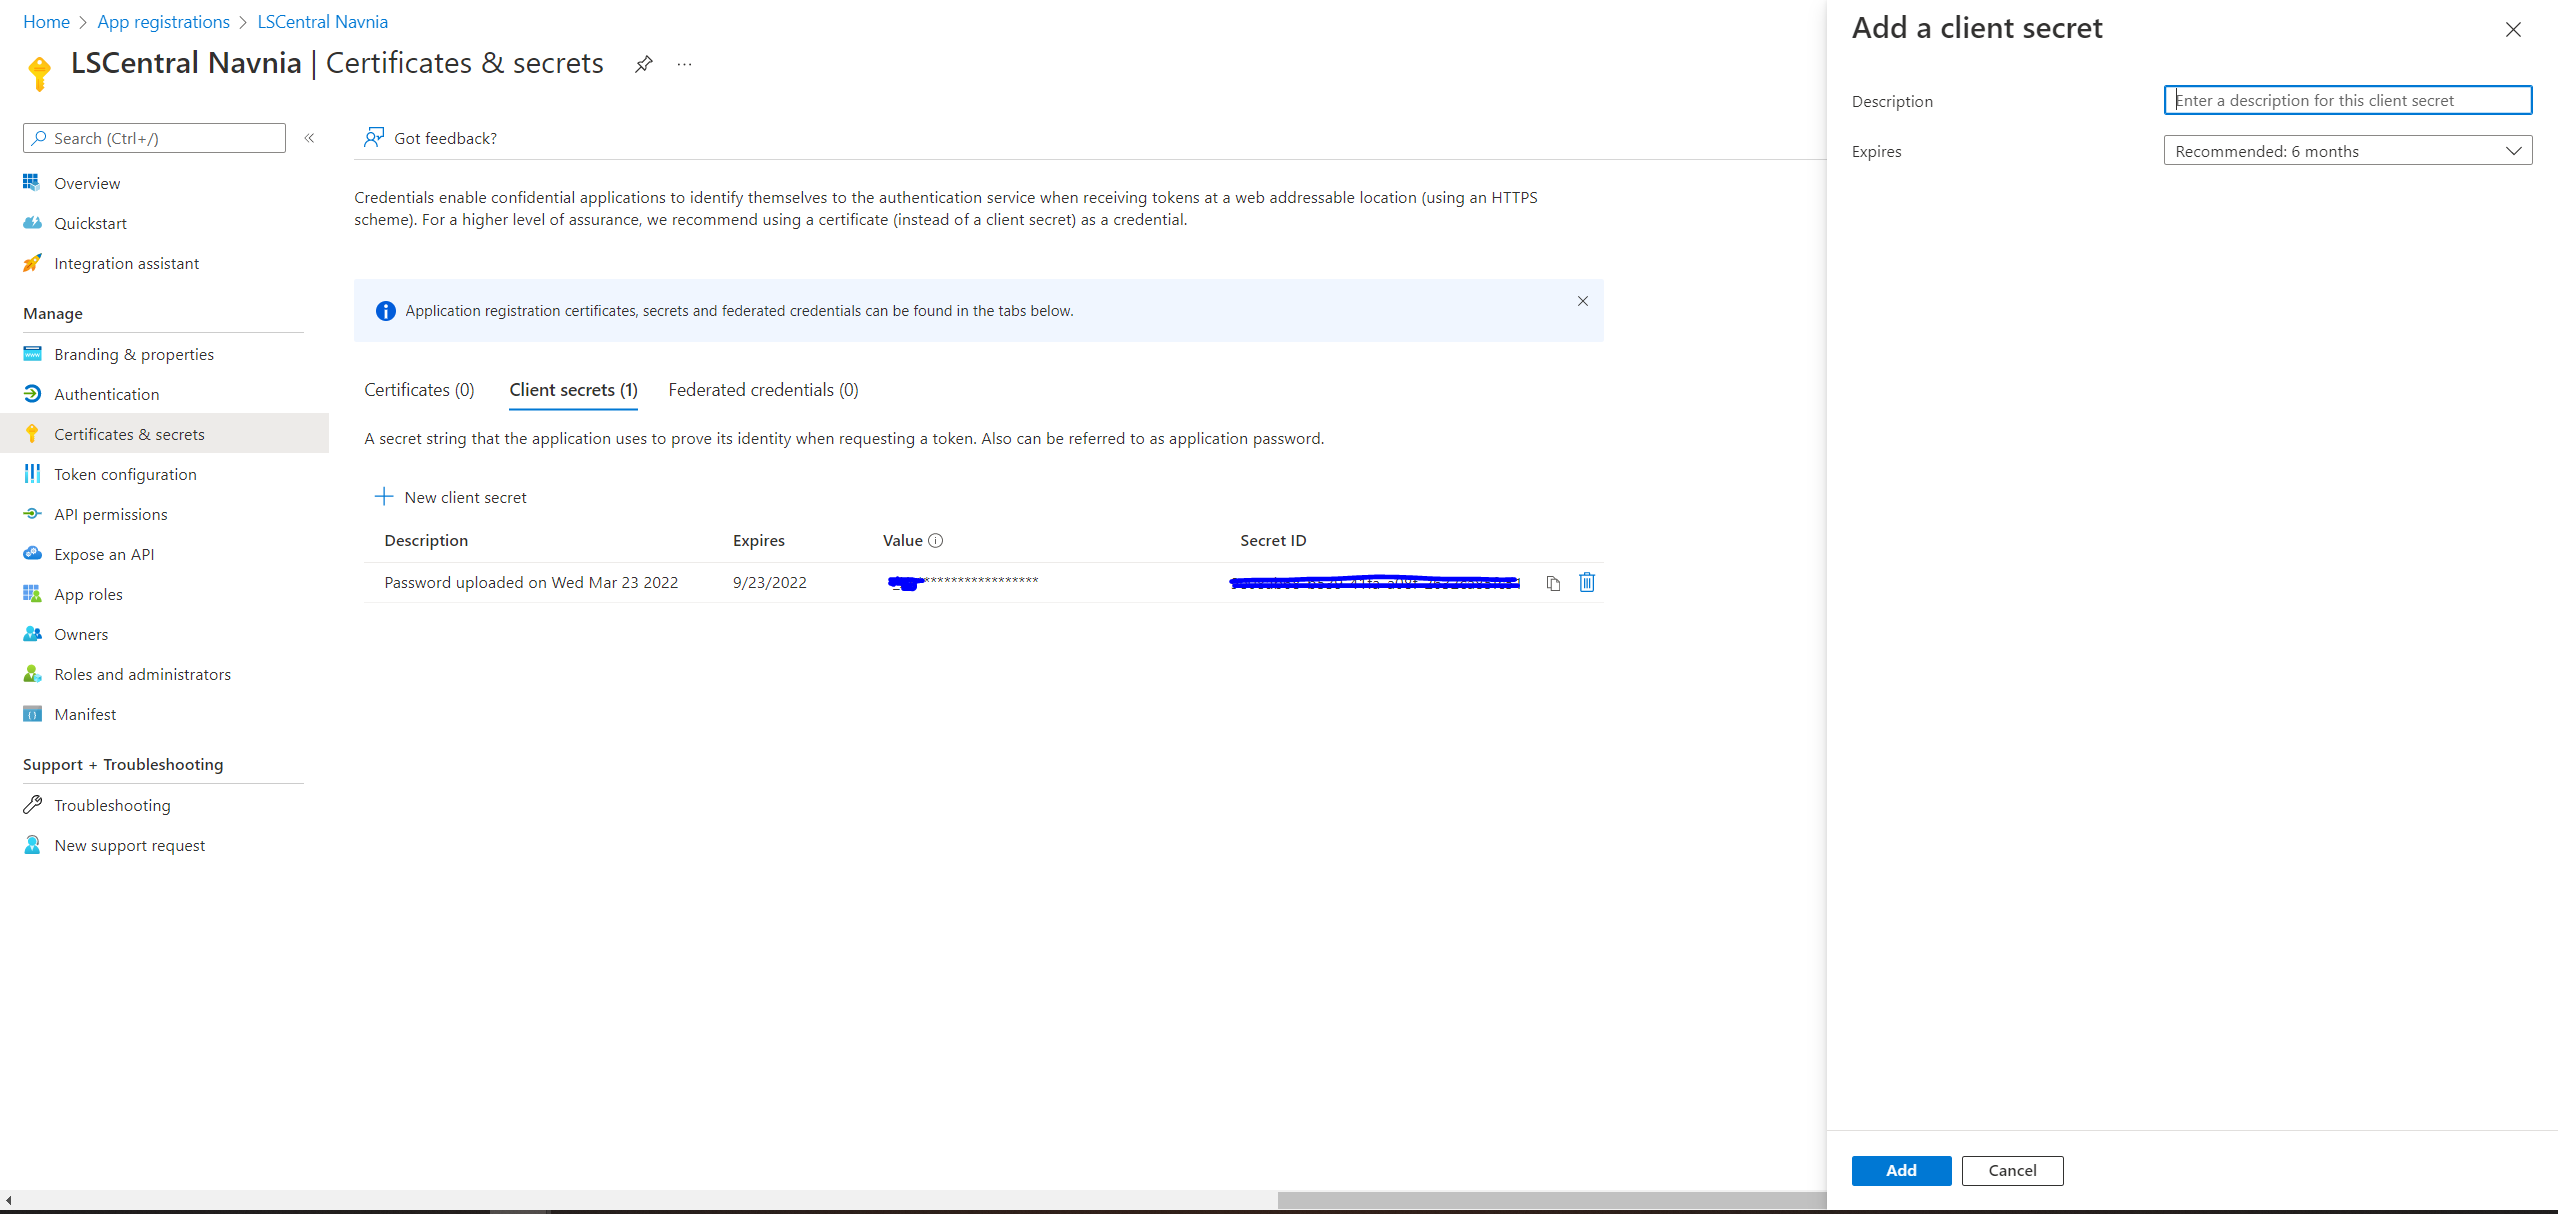
Task: Delete the client secret with trash icon
Action: (1587, 582)
